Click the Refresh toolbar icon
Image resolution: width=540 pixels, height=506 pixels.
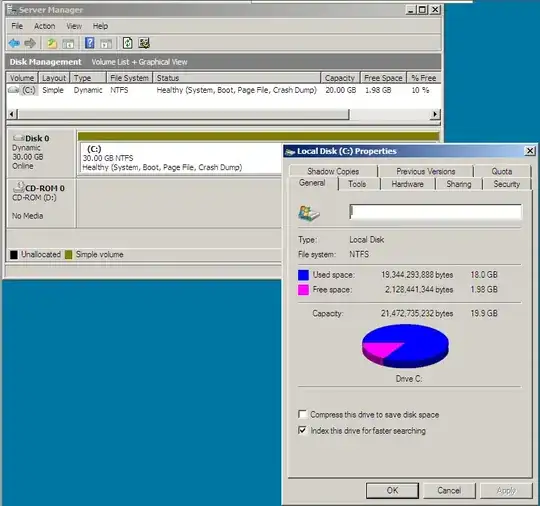128,43
